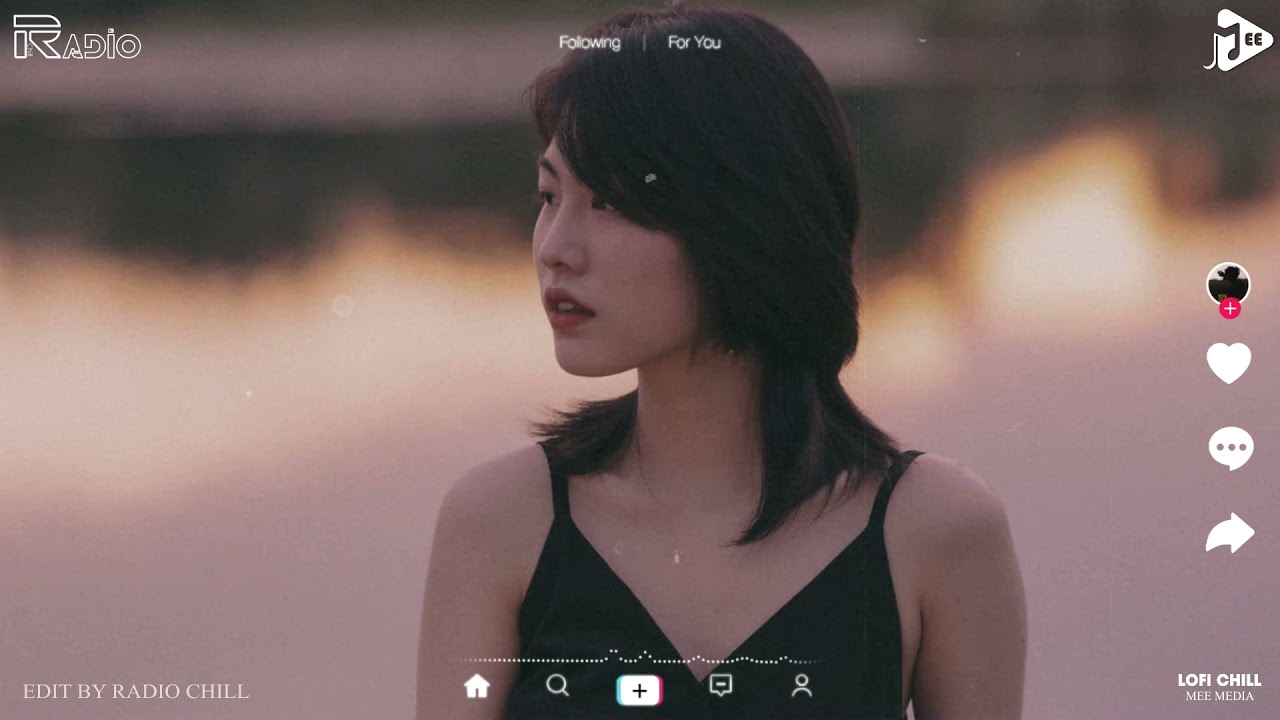Screen dimensions: 1280x720
Task: Open comments via speech bubble icon
Action: 1230,448
